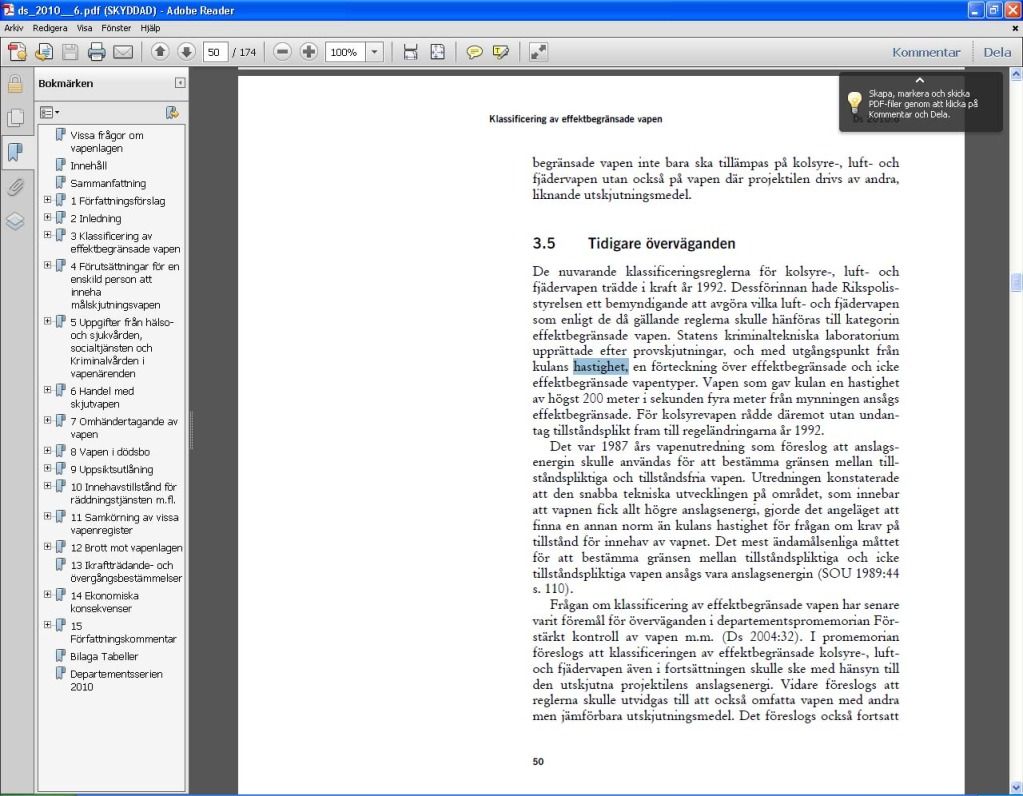Open the bookmarks options menu

(x=50, y=113)
